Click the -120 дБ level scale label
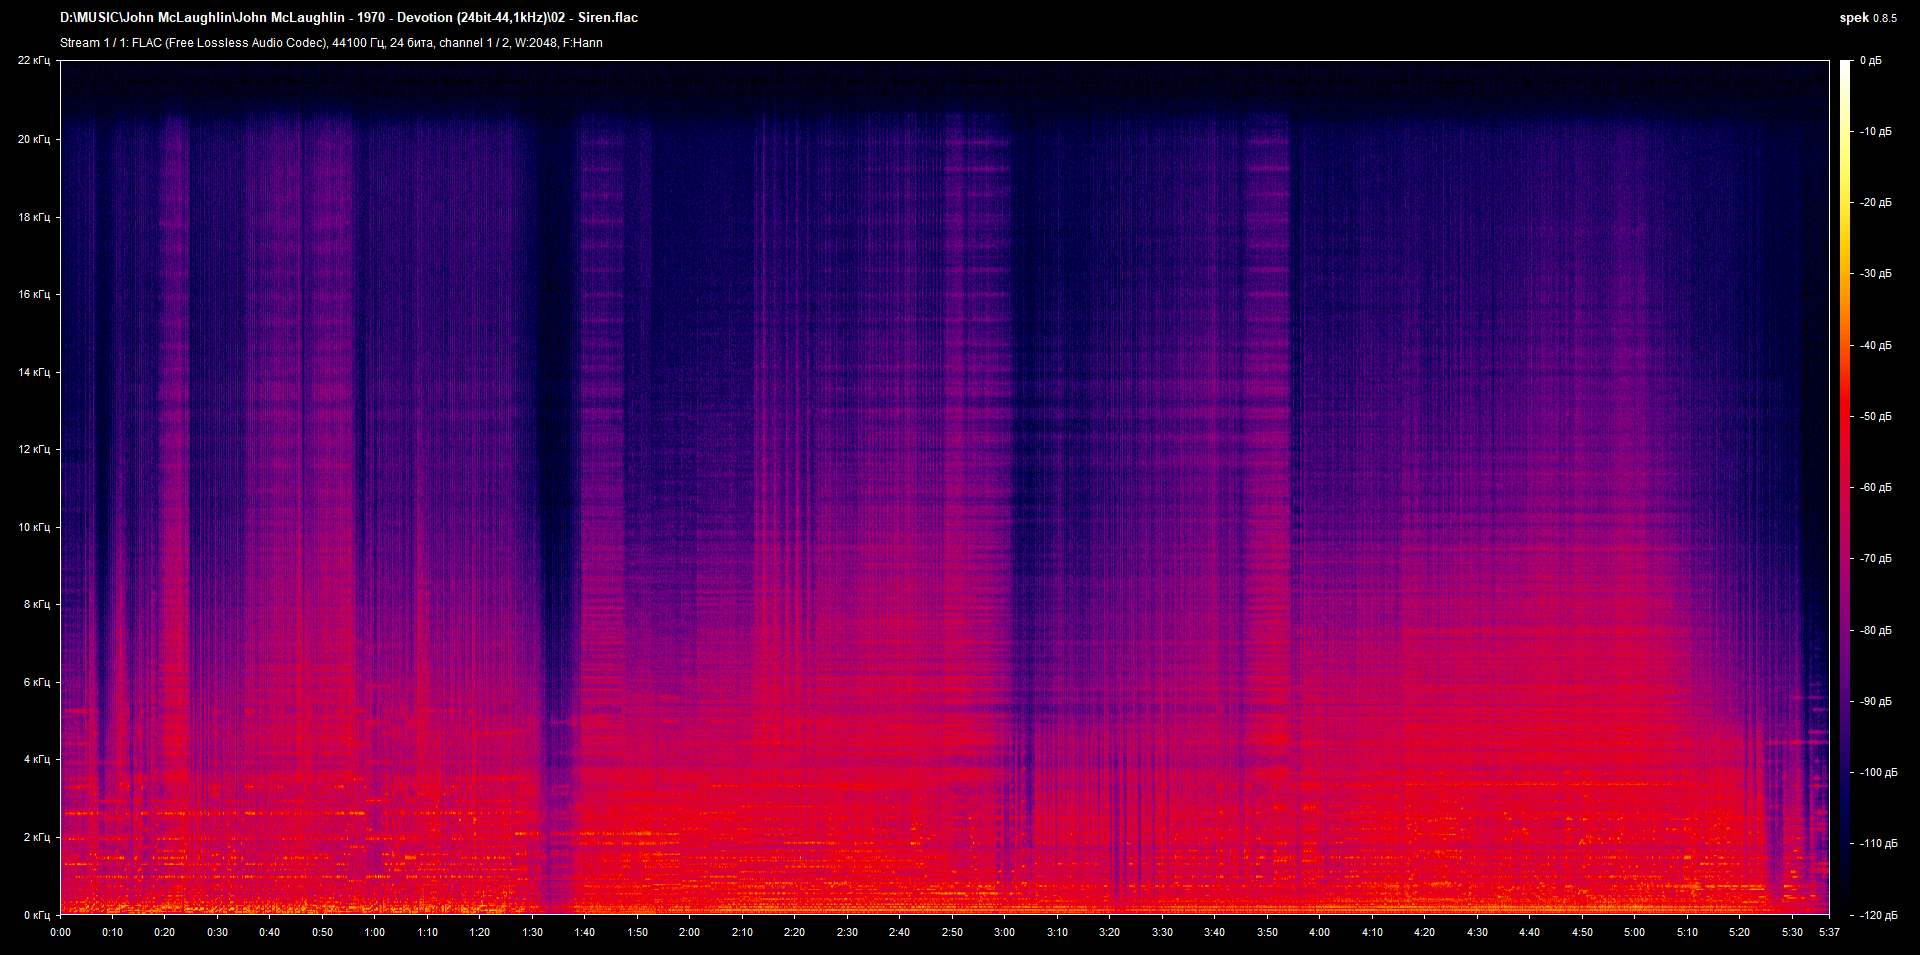Image resolution: width=1920 pixels, height=955 pixels. 1878,915
